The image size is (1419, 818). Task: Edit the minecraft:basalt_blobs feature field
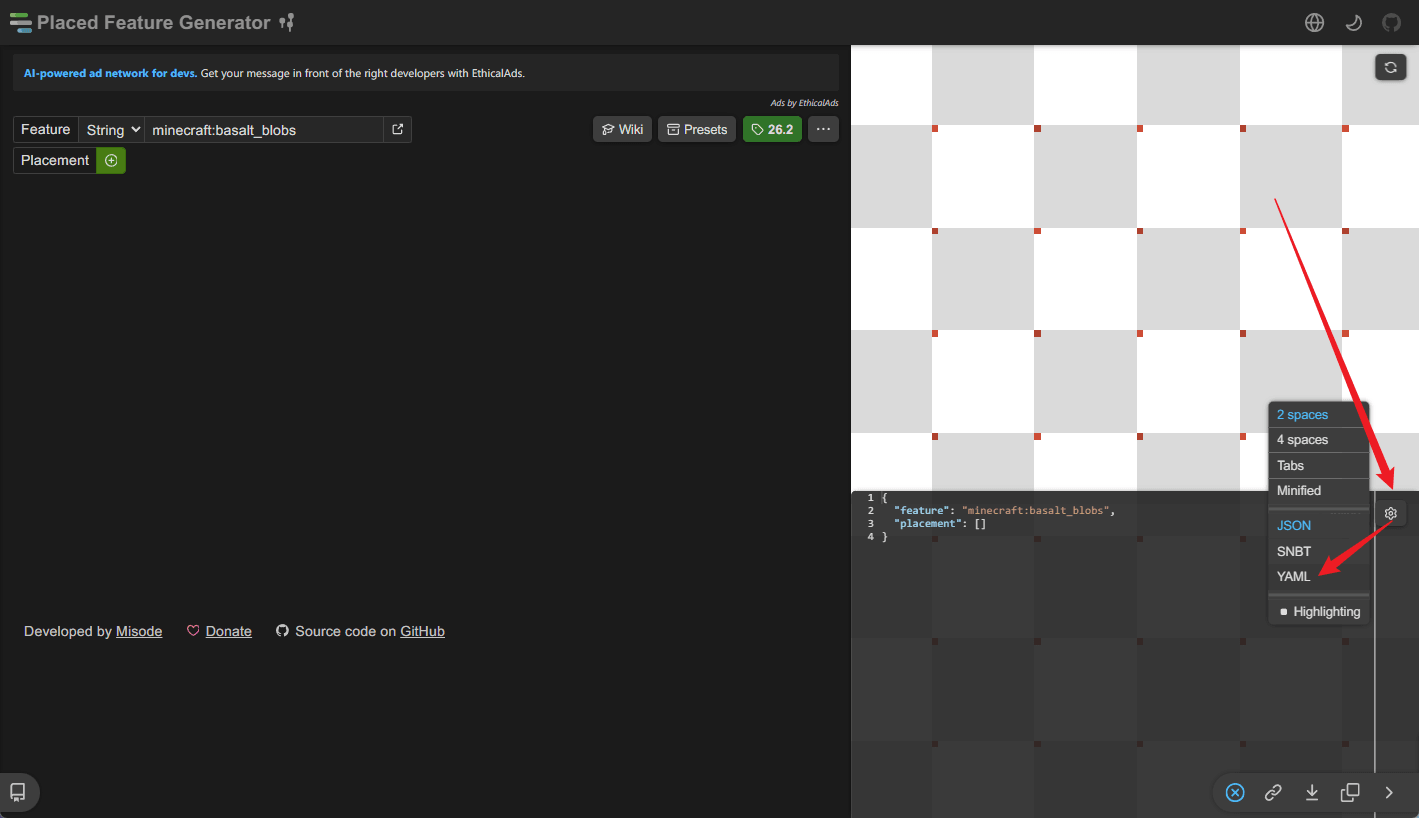point(264,129)
